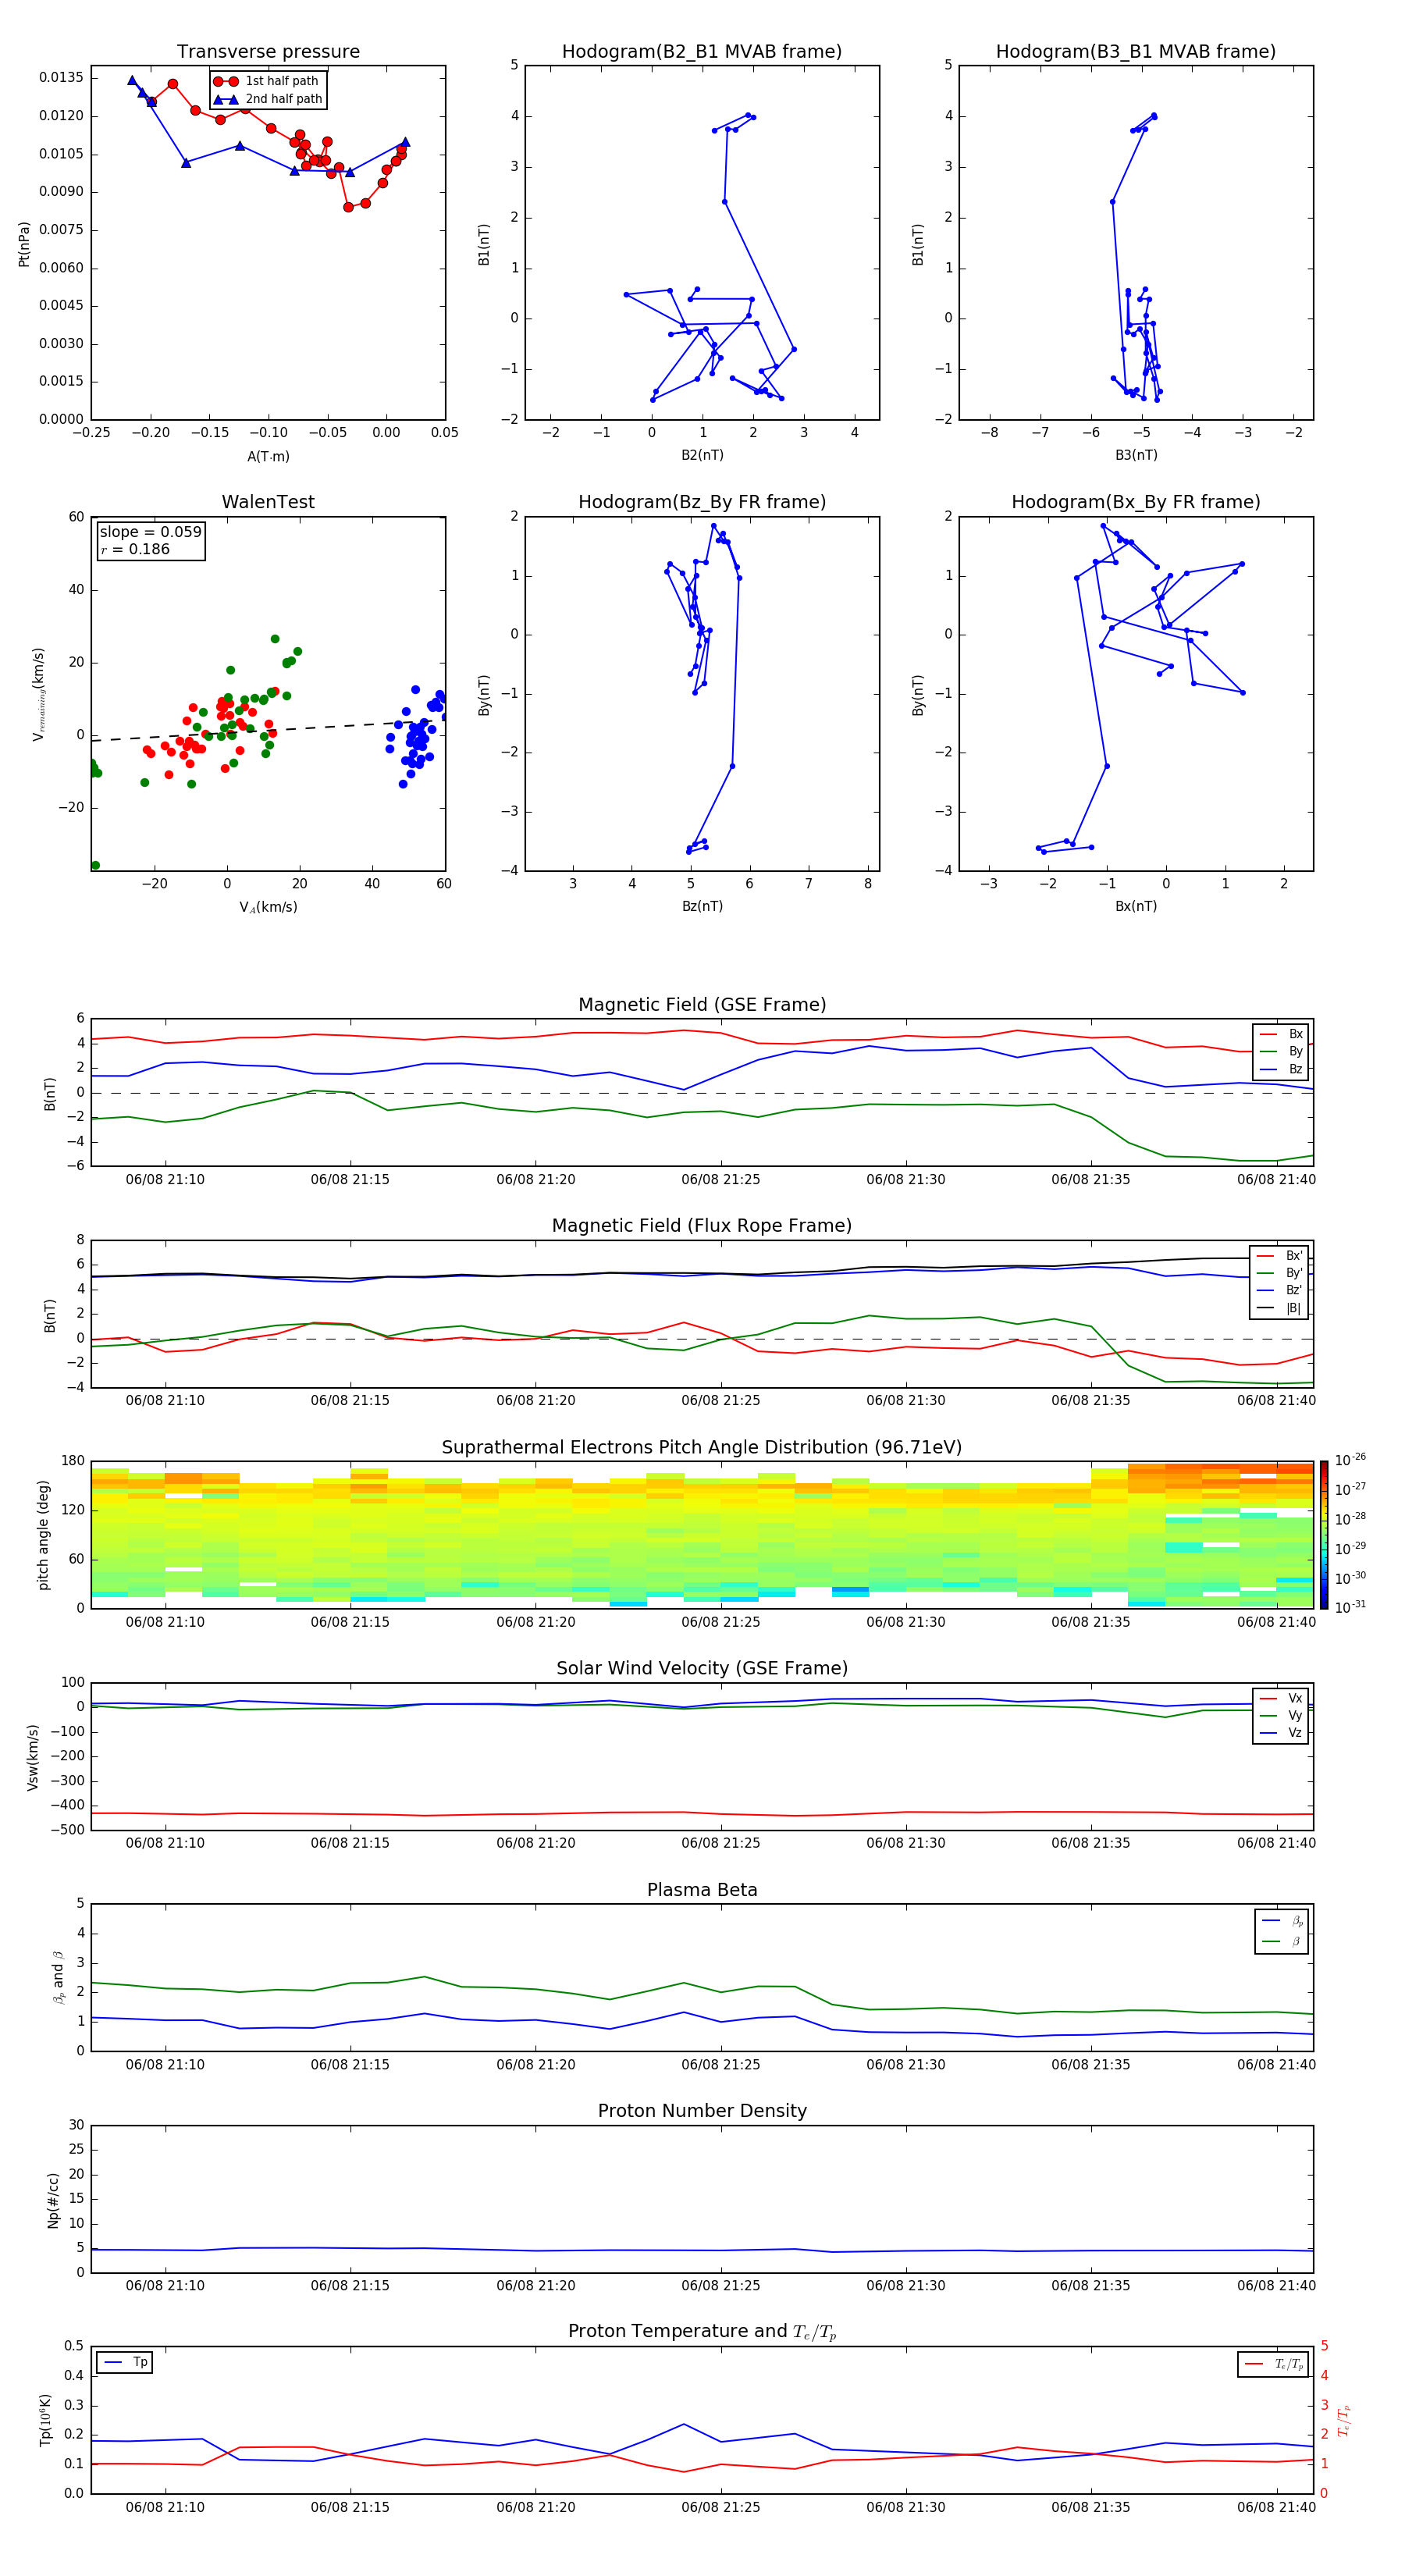This screenshot has height=2576, width=1405.
Task: Click 'Solar Wind Velocity (GSE Frame)' title
Action: click(x=702, y=1668)
